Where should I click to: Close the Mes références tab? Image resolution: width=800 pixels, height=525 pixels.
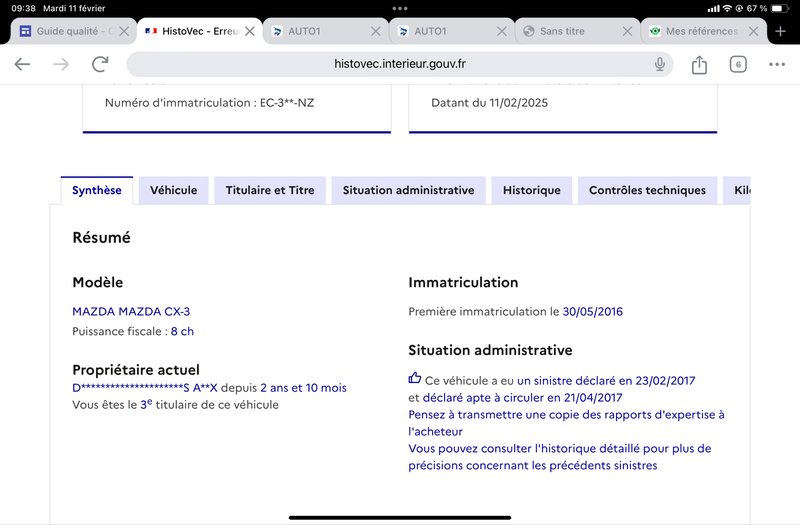pyautogui.click(x=753, y=31)
